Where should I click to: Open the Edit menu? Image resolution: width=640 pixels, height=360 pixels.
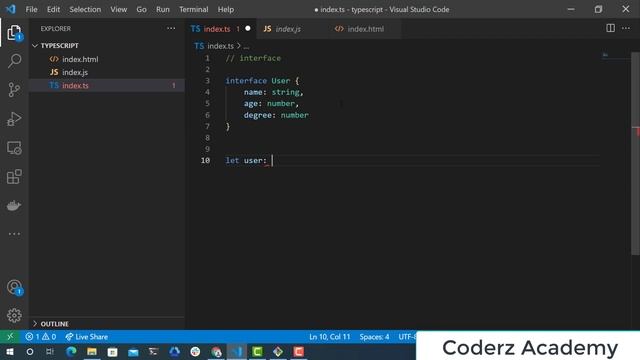[x=53, y=9]
